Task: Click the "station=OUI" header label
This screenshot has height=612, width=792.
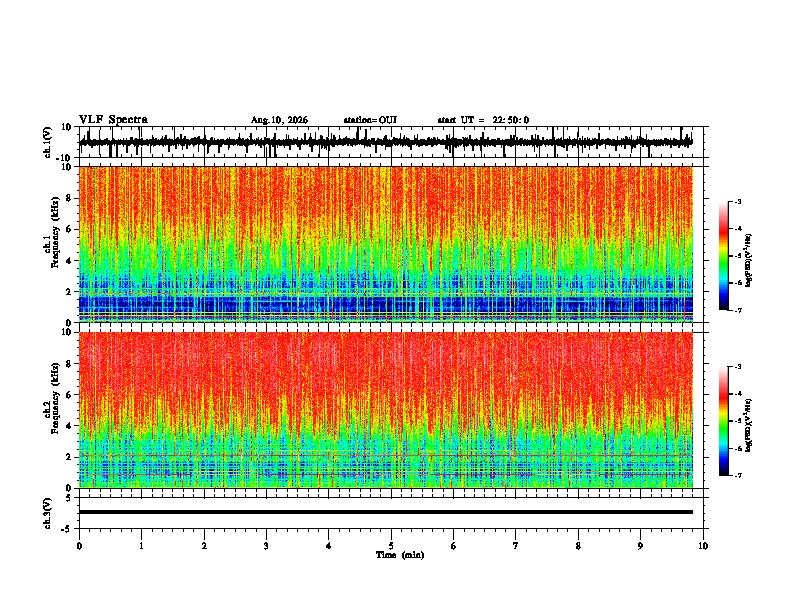Action: coord(370,120)
